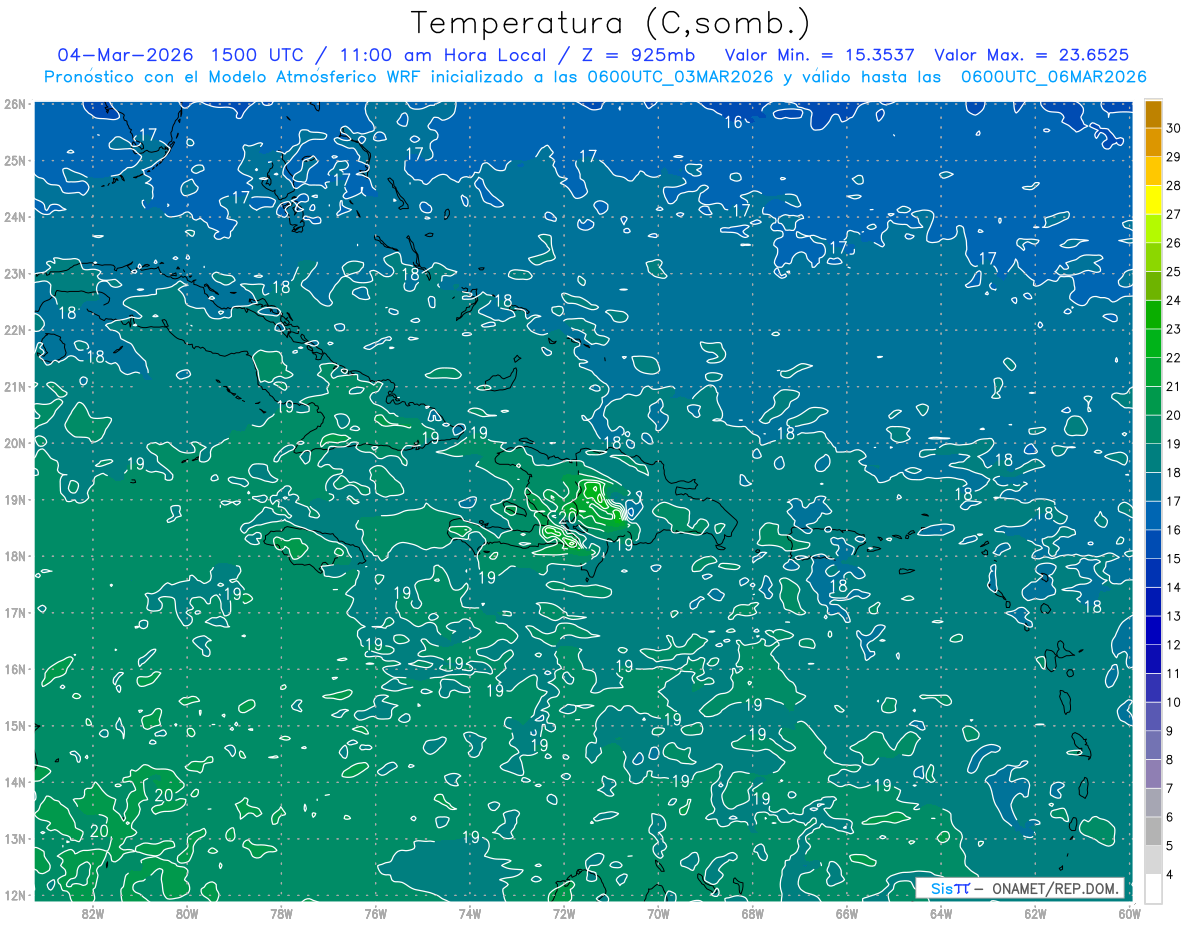The width and height of the screenshot is (1200, 927).
Task: Click the color bar label "6"
Action: [1169, 817]
